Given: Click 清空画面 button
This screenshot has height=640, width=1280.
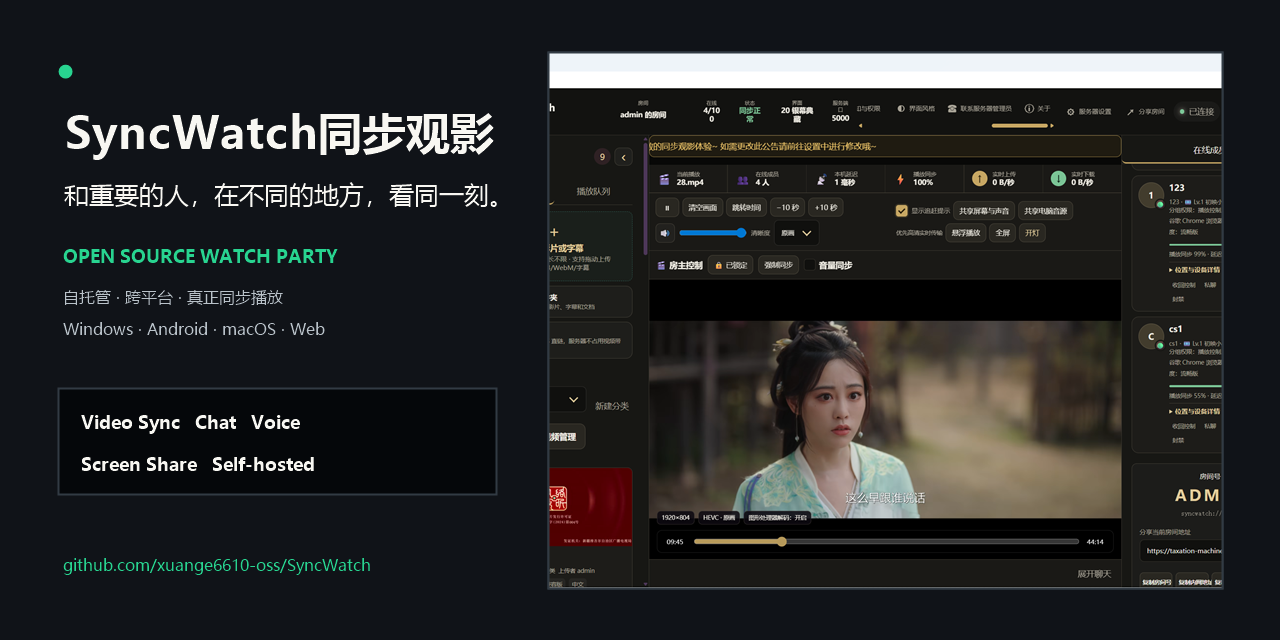Looking at the screenshot, I should click(702, 208).
